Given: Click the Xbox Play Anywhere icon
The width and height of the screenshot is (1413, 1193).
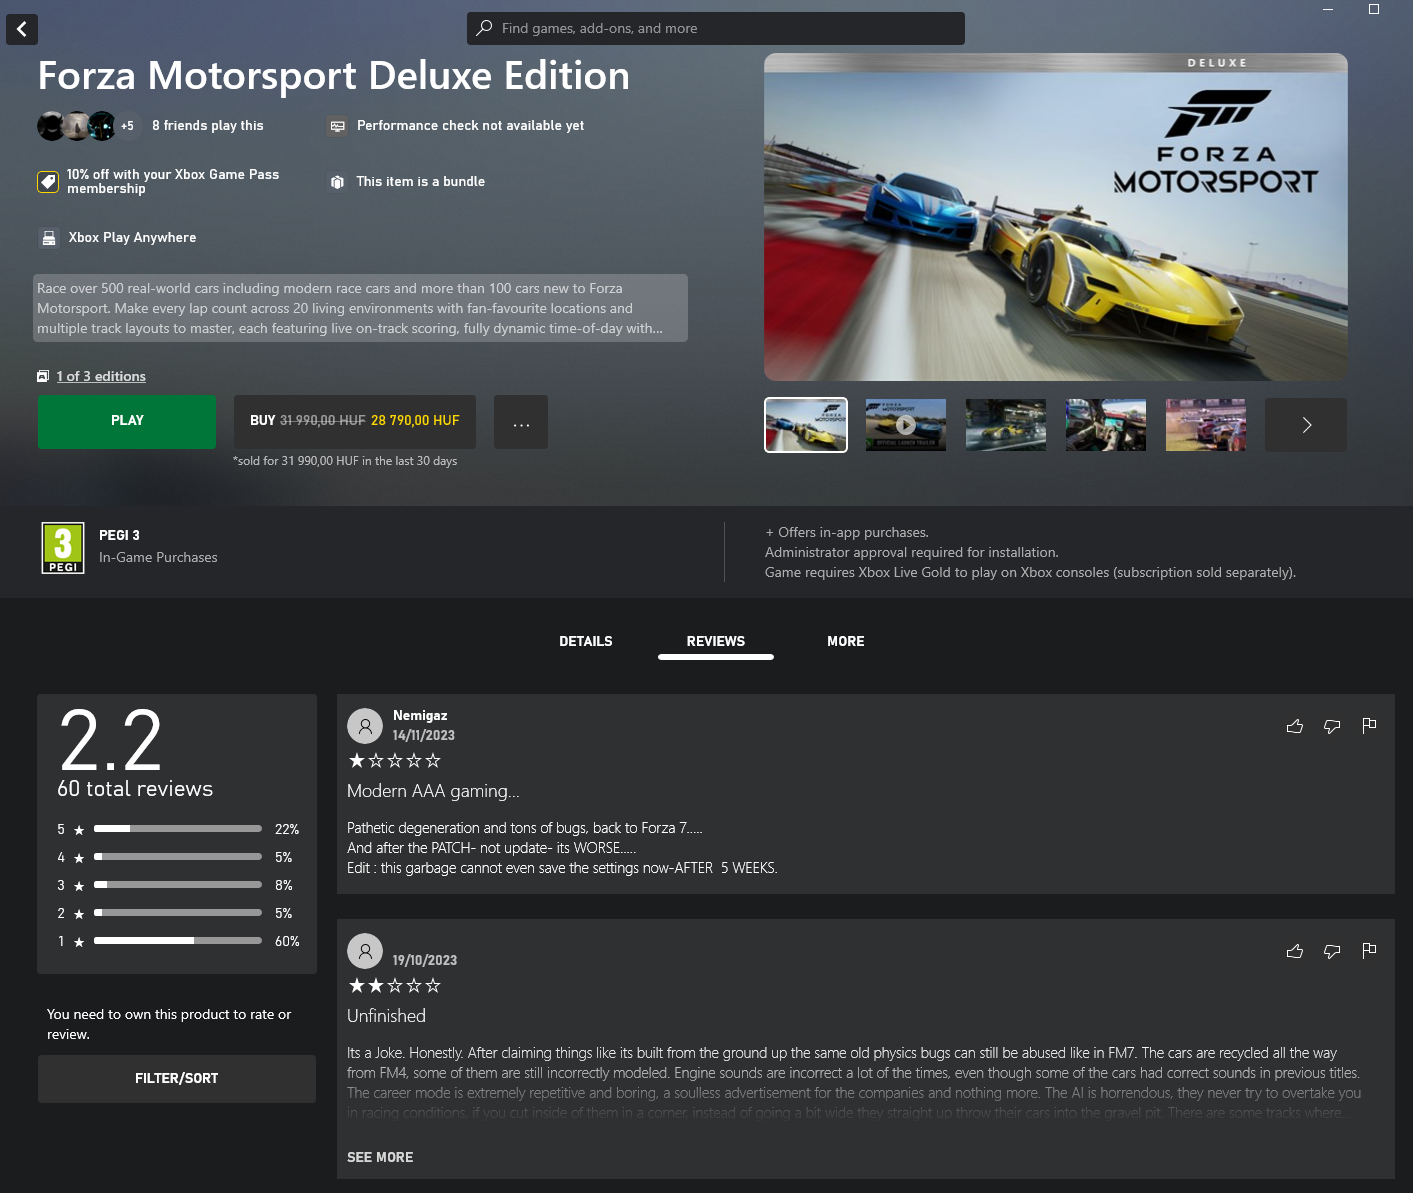Looking at the screenshot, I should (x=49, y=238).
